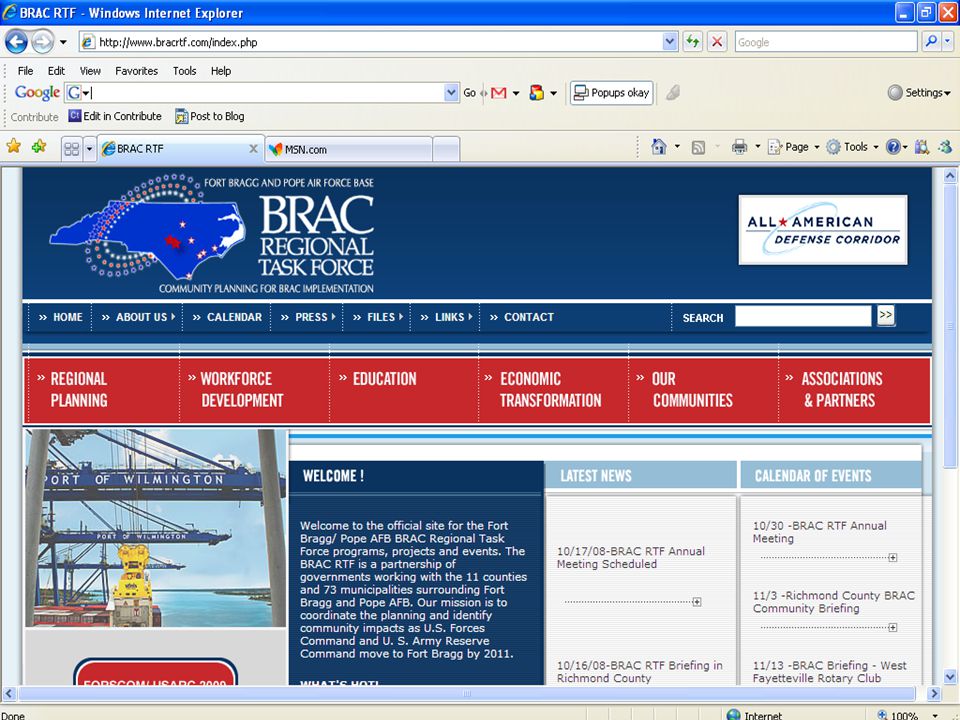Open the View menu

click(90, 71)
